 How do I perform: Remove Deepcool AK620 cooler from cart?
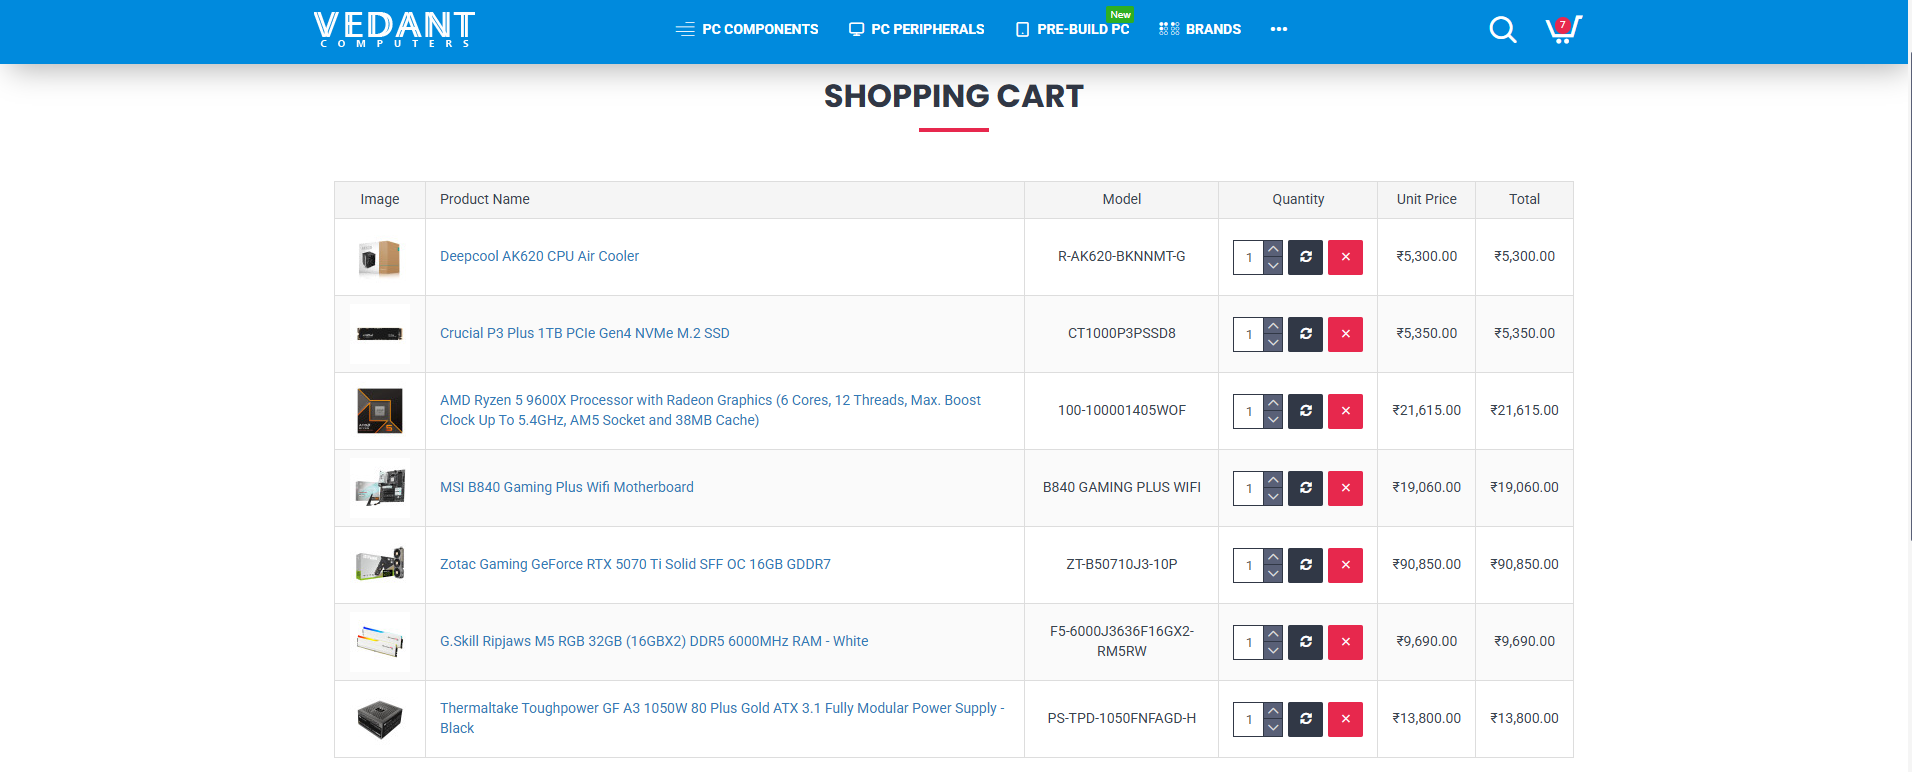coord(1345,257)
